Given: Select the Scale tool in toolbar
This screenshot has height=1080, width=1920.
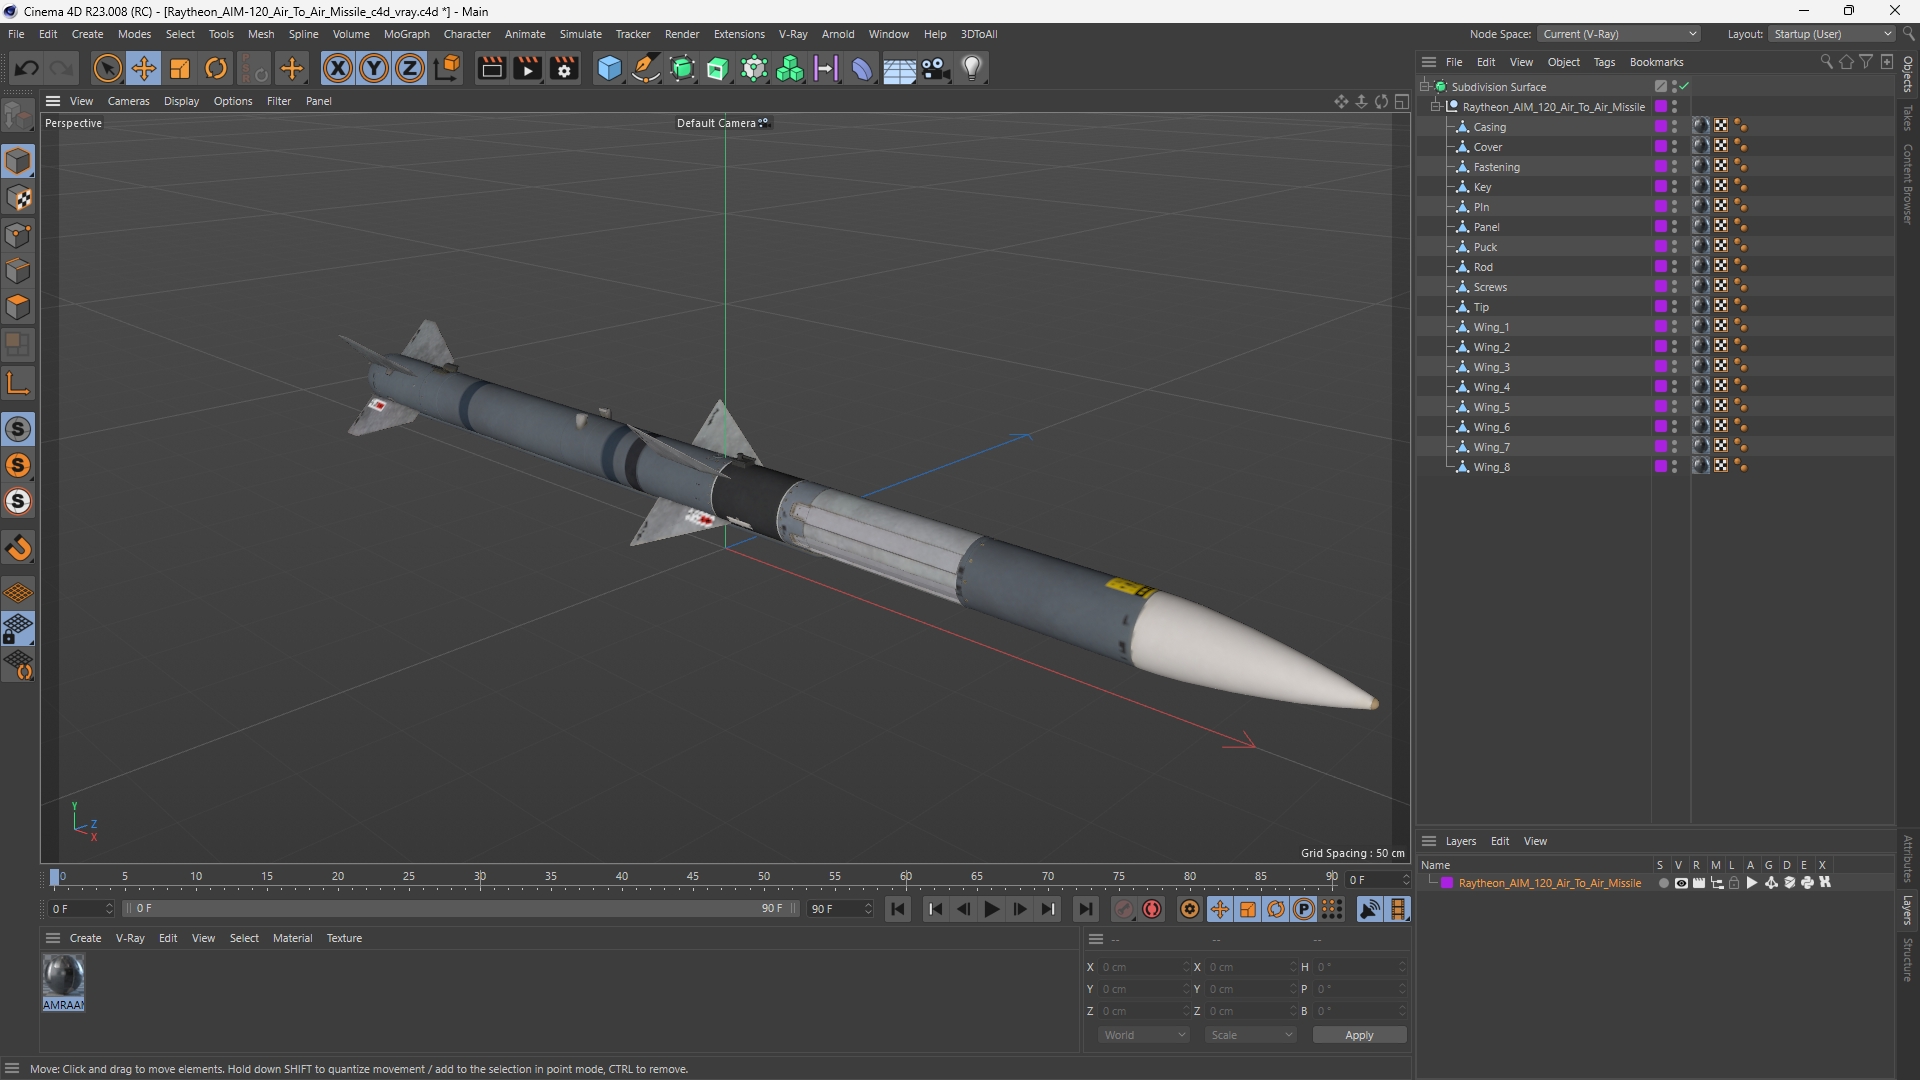Looking at the screenshot, I should 180,68.
